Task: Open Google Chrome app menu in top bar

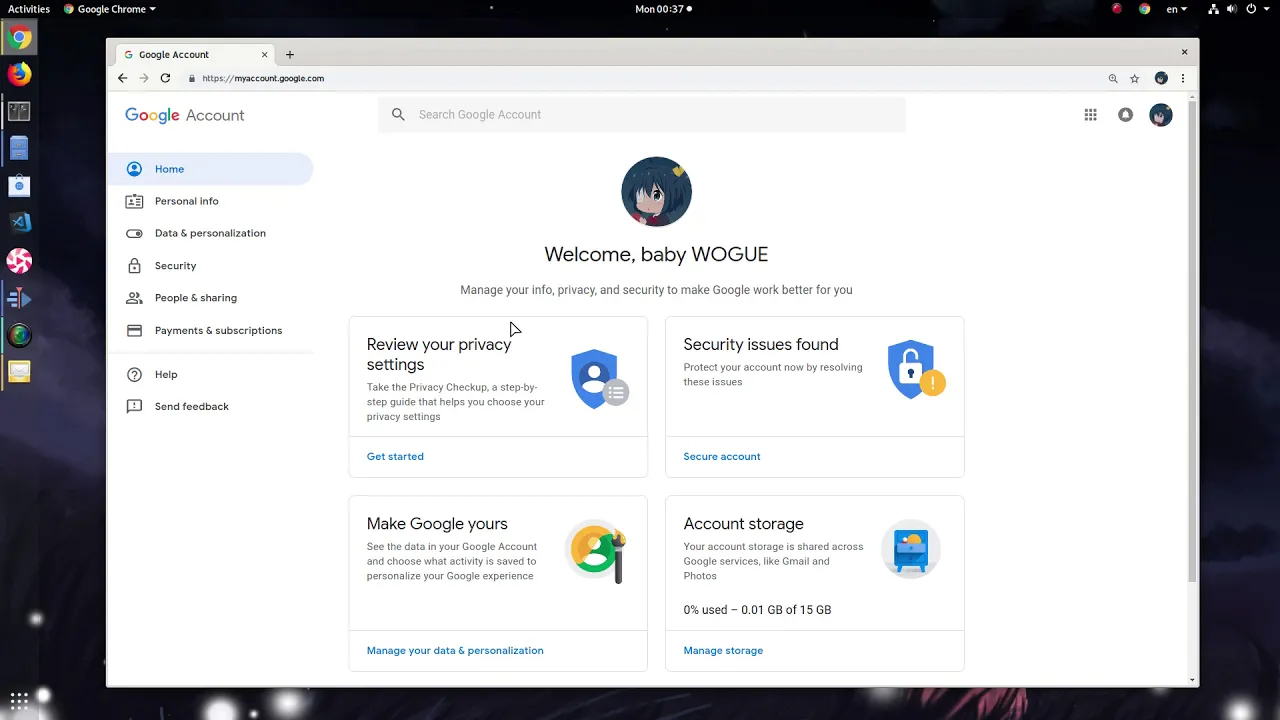Action: point(110,9)
